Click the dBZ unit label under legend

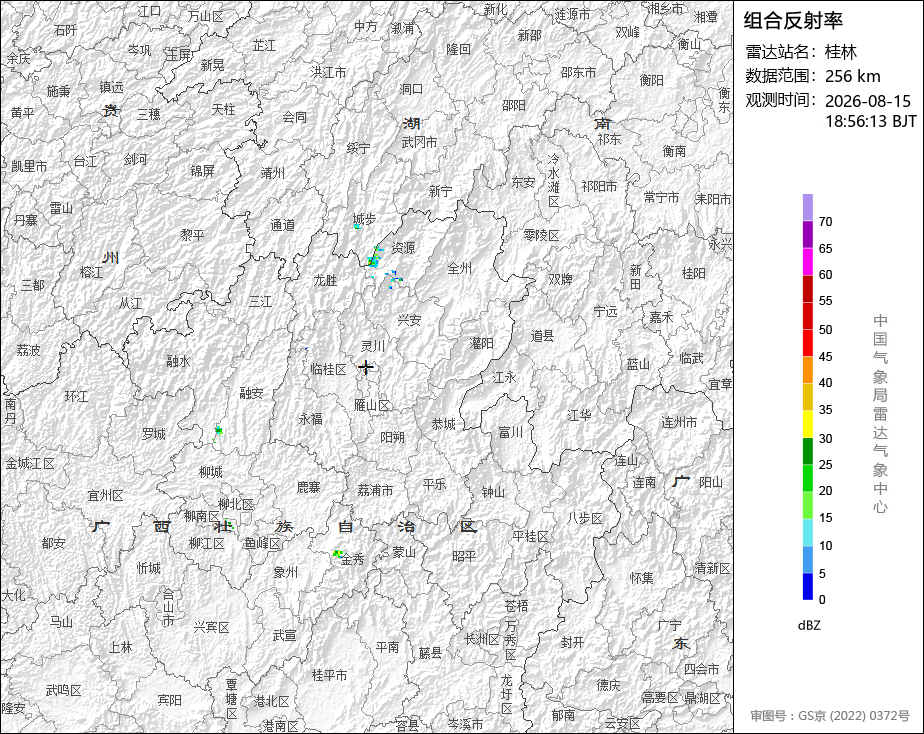pos(809,625)
